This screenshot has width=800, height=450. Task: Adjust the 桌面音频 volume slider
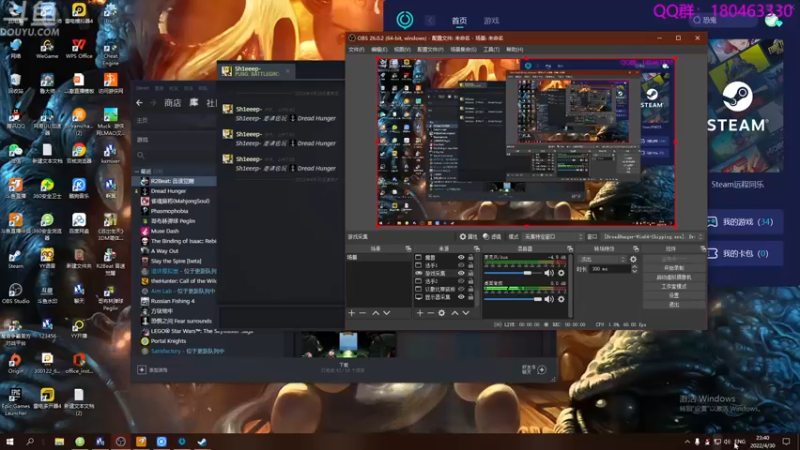[513, 299]
